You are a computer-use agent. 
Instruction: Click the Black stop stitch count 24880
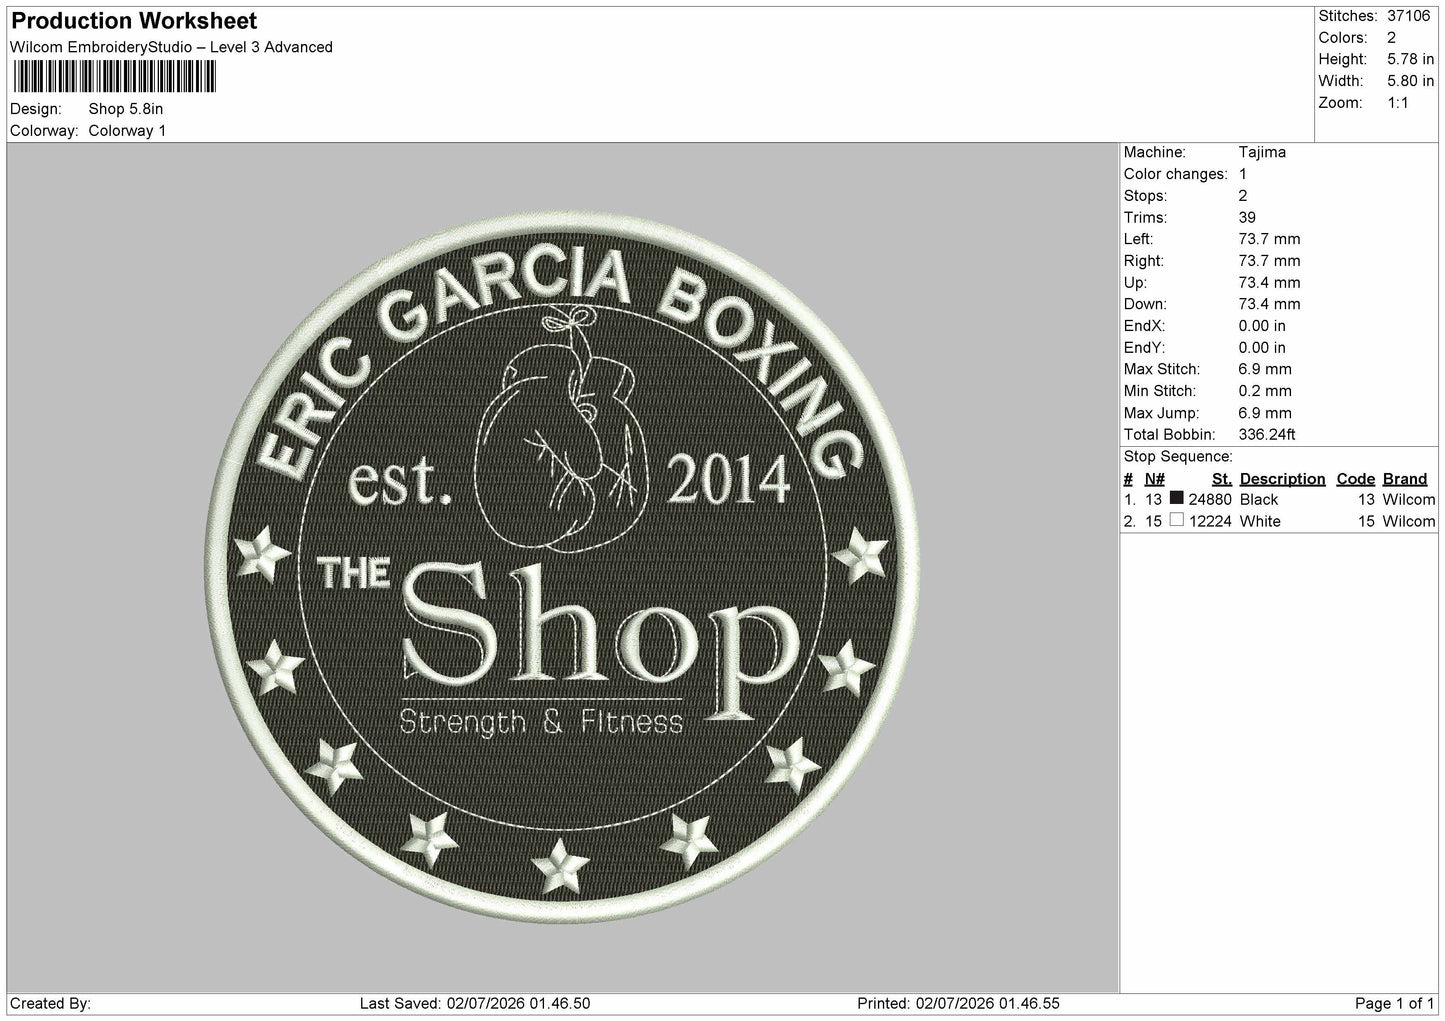(1210, 499)
